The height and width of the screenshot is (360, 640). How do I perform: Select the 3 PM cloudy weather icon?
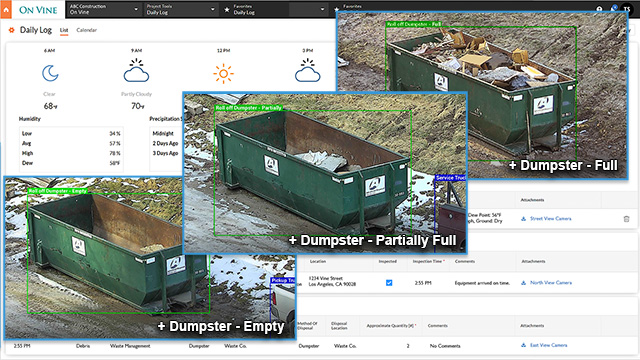pyautogui.click(x=308, y=71)
